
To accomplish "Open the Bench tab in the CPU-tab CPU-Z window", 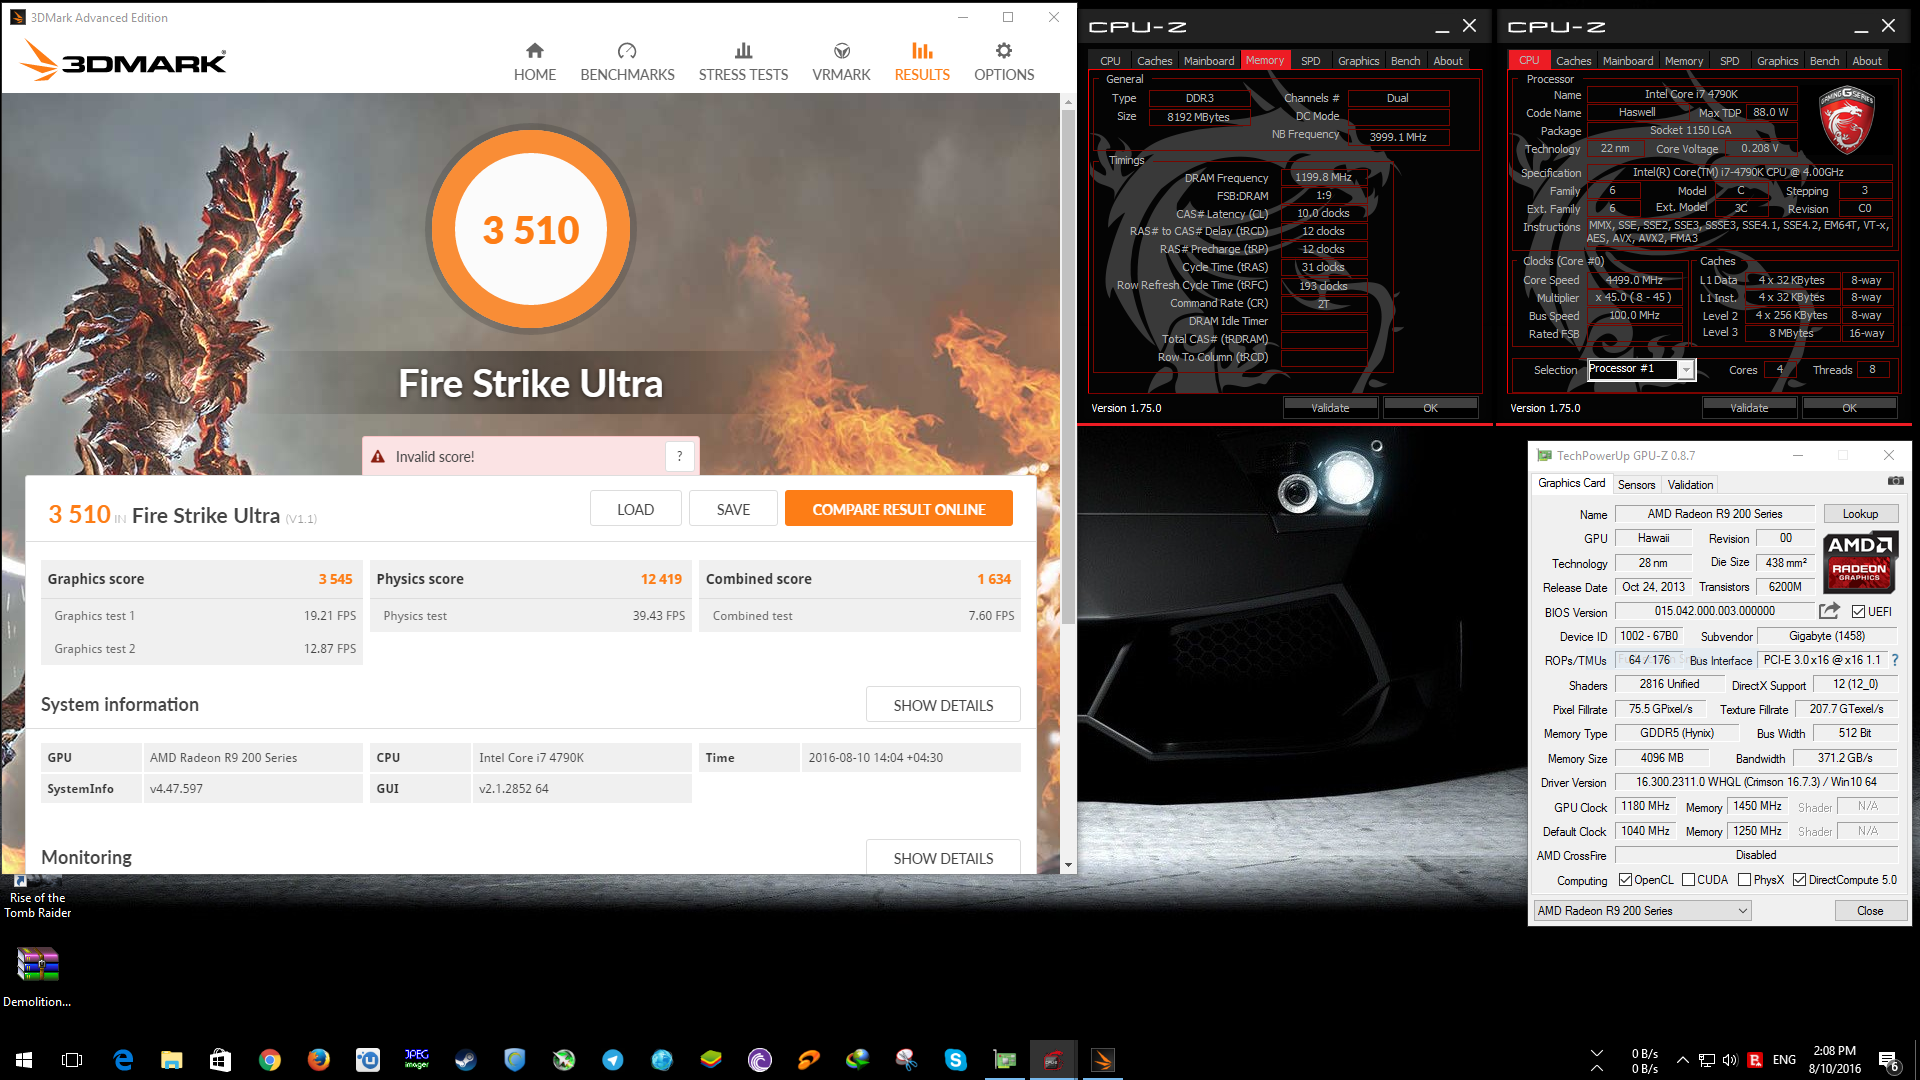I will coord(1824,61).
